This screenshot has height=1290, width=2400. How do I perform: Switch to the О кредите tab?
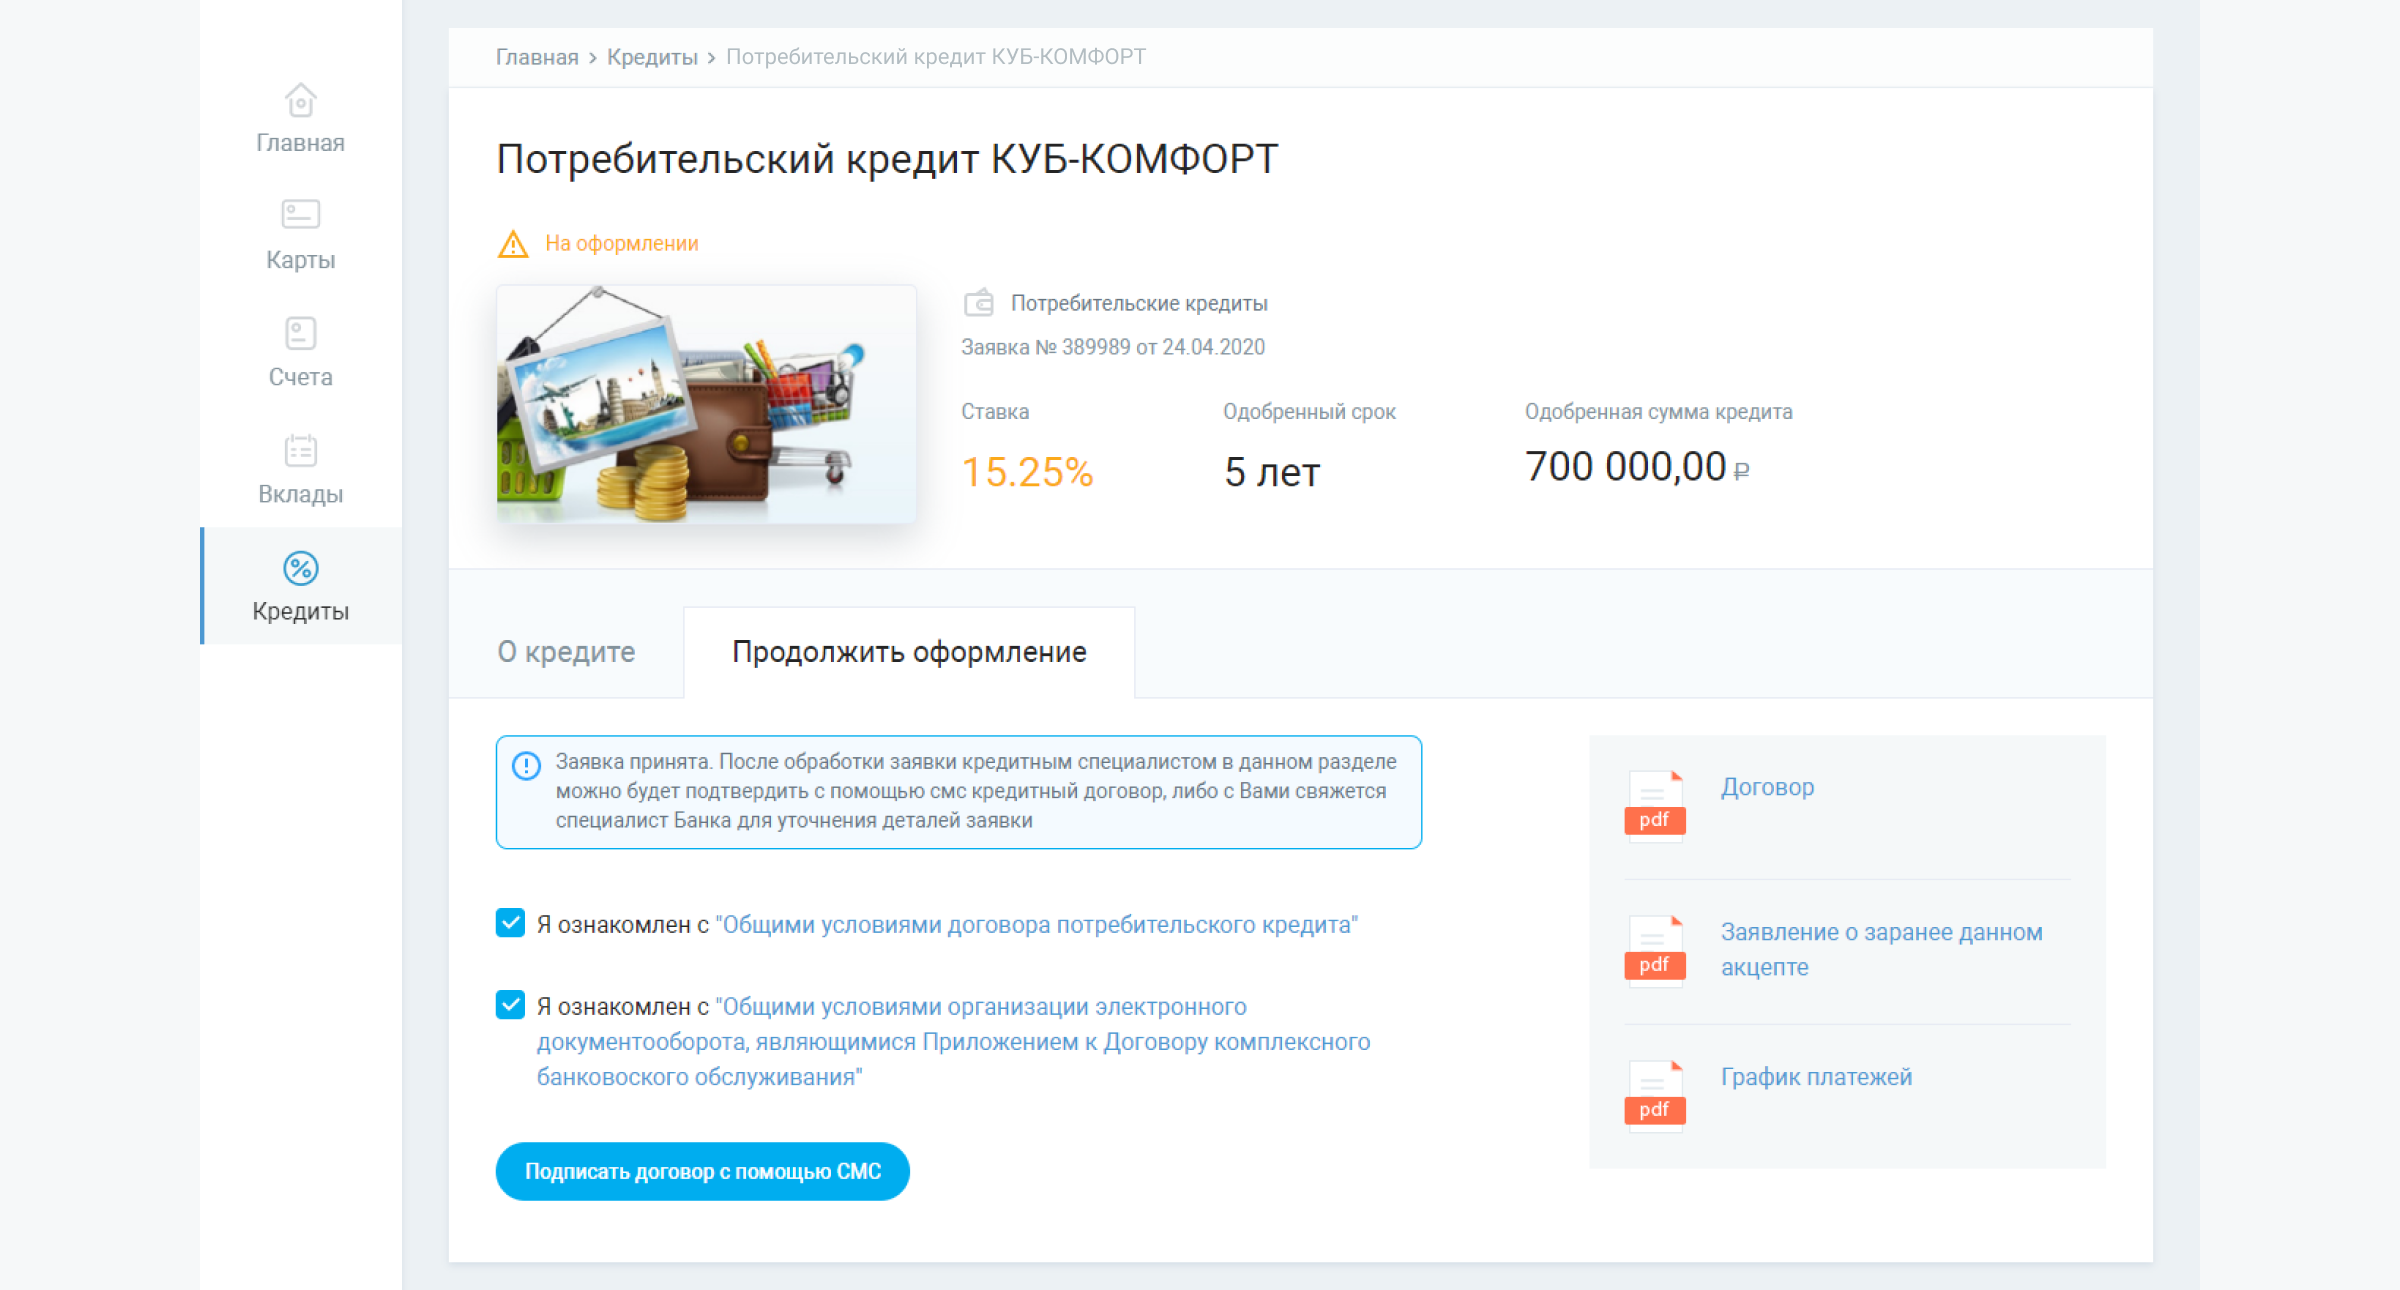click(x=566, y=652)
